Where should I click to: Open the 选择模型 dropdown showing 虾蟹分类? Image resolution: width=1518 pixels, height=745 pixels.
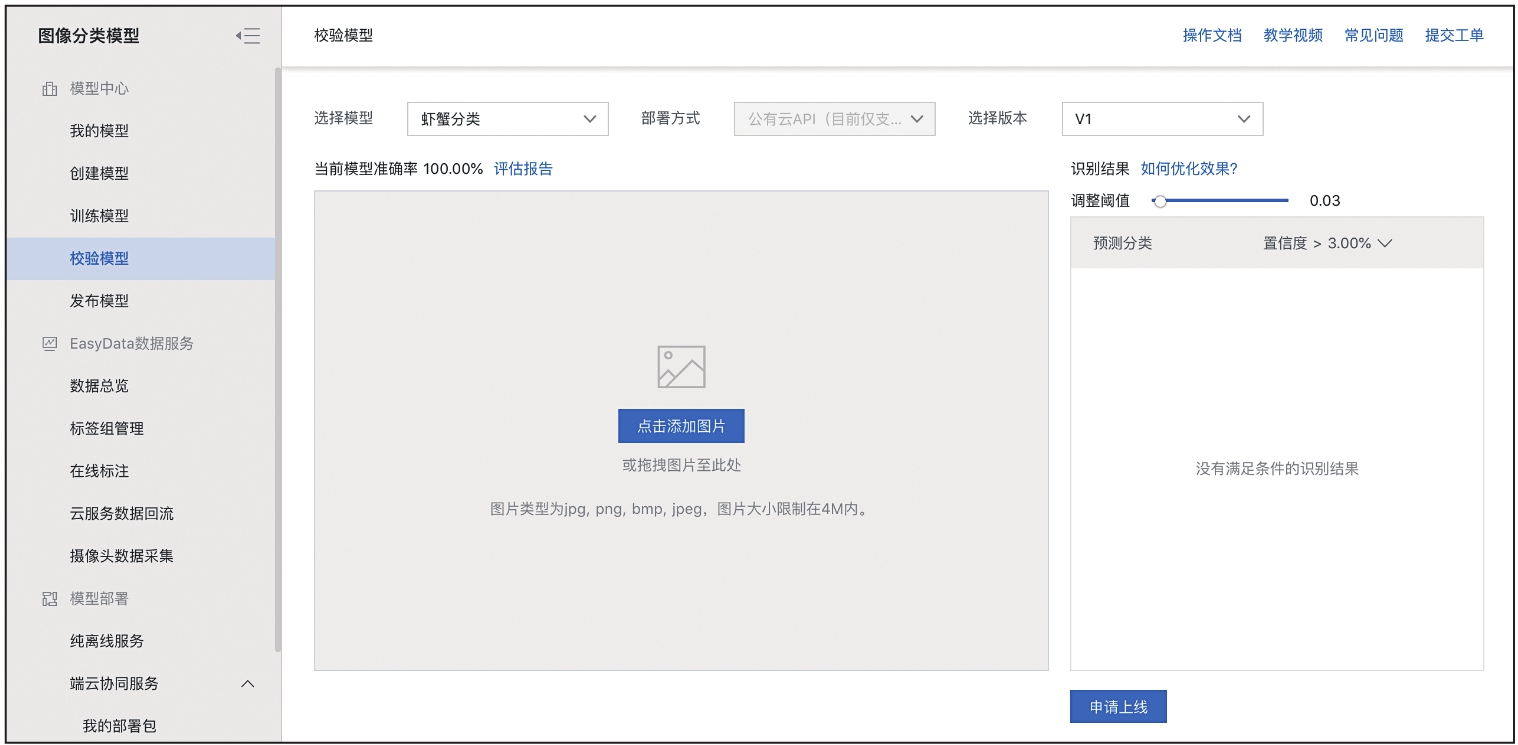tap(508, 119)
